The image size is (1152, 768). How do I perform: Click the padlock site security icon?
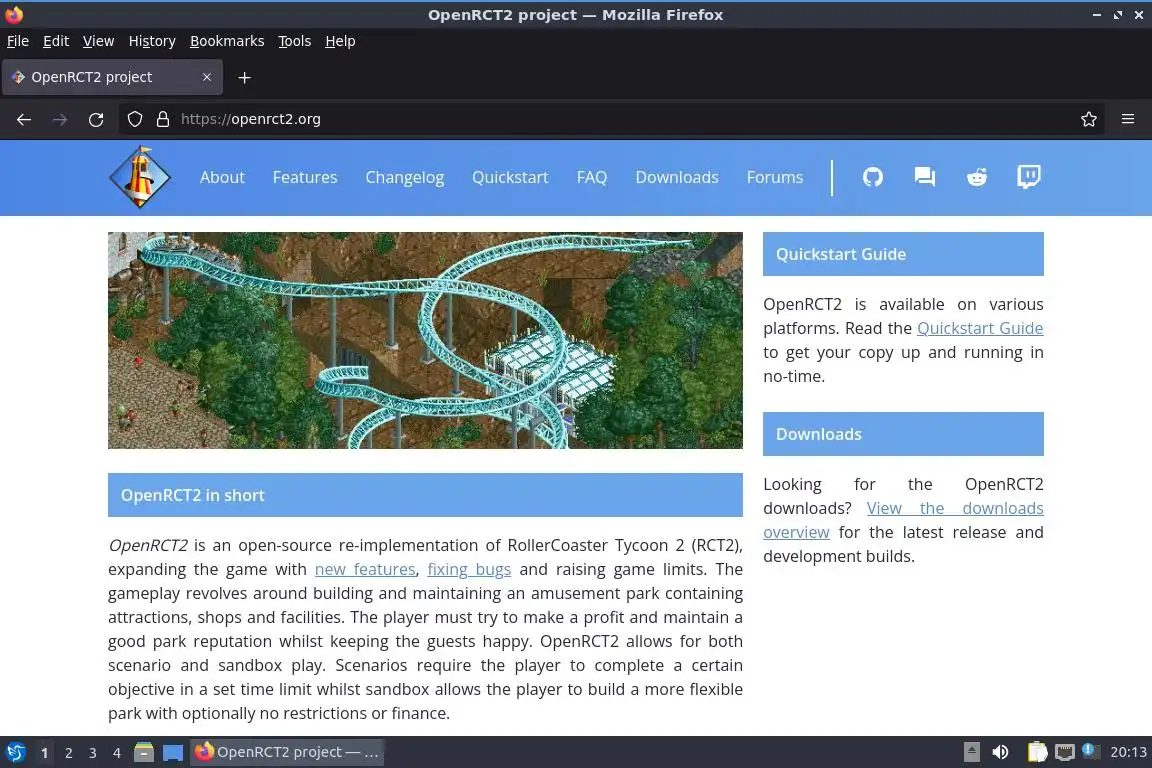[x=163, y=119]
